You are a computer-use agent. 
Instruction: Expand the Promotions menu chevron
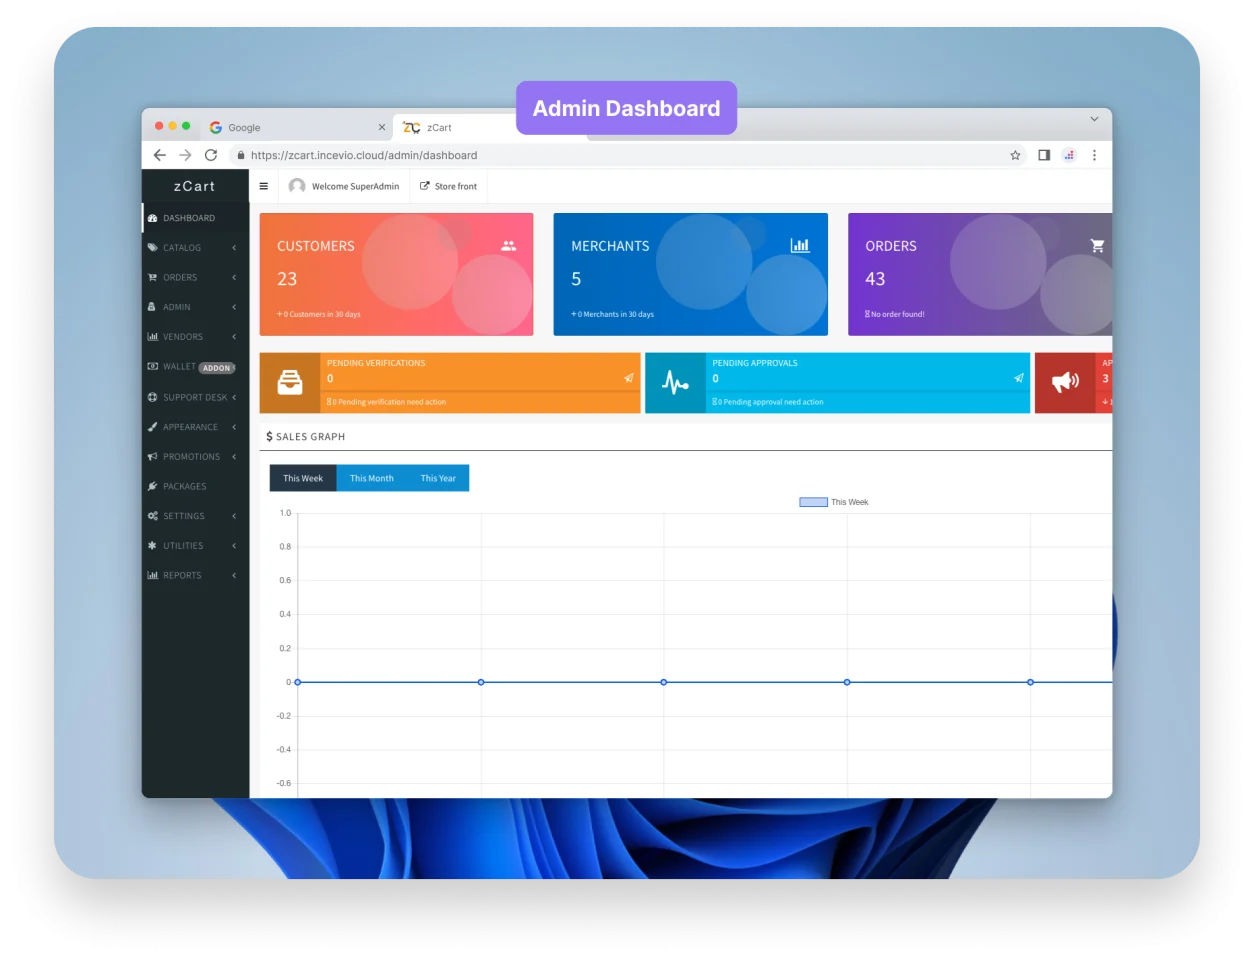point(234,457)
